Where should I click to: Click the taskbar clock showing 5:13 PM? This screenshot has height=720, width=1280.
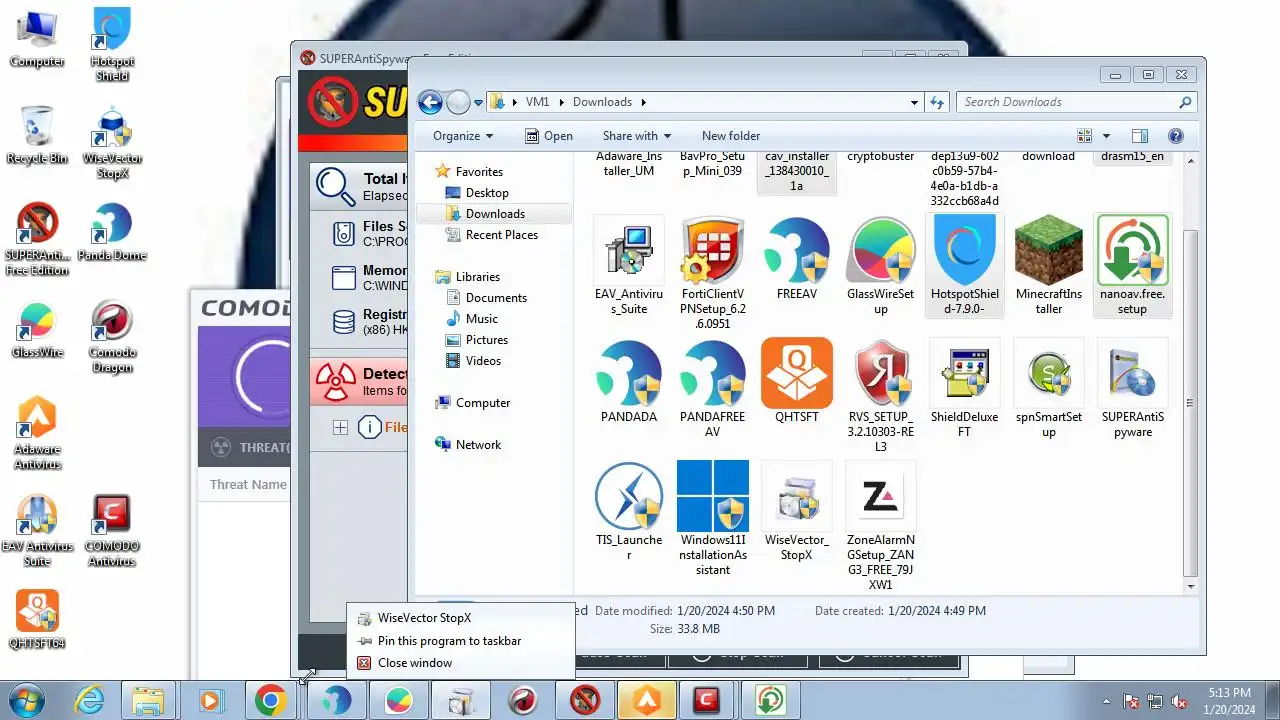tap(1229, 700)
